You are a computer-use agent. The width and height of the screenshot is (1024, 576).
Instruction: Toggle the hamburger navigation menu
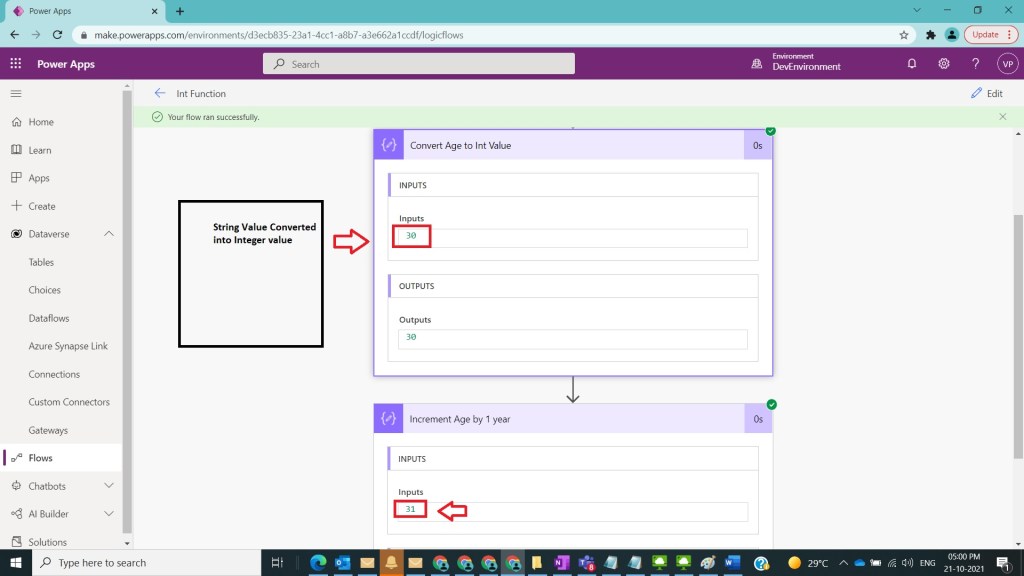[x=16, y=93]
